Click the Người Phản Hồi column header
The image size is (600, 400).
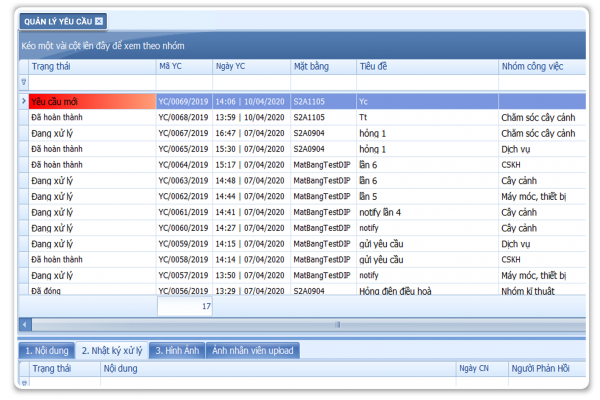[x=541, y=369]
